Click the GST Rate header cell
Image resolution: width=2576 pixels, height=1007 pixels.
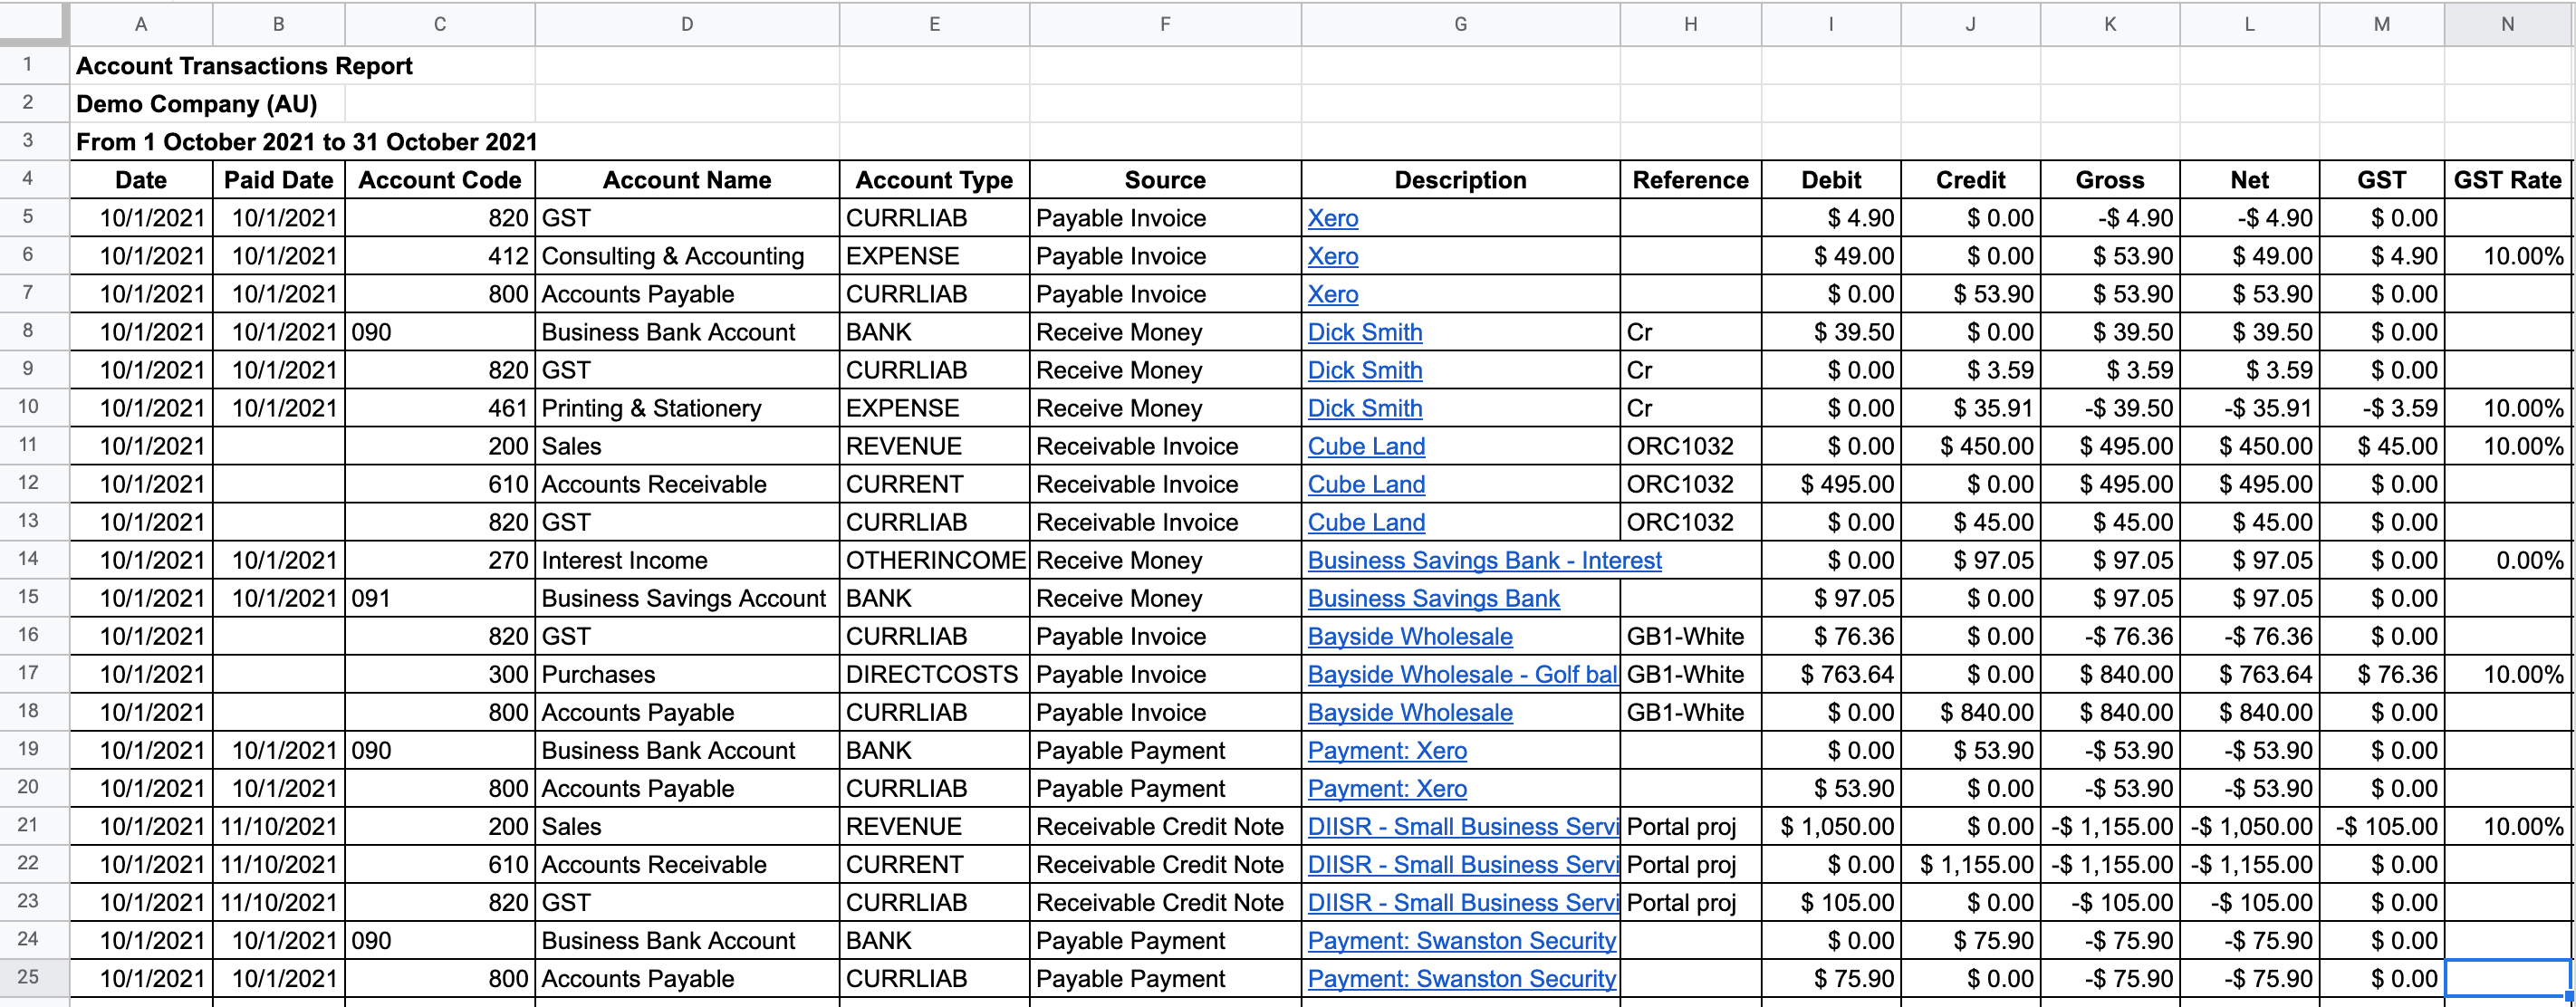coord(2507,180)
